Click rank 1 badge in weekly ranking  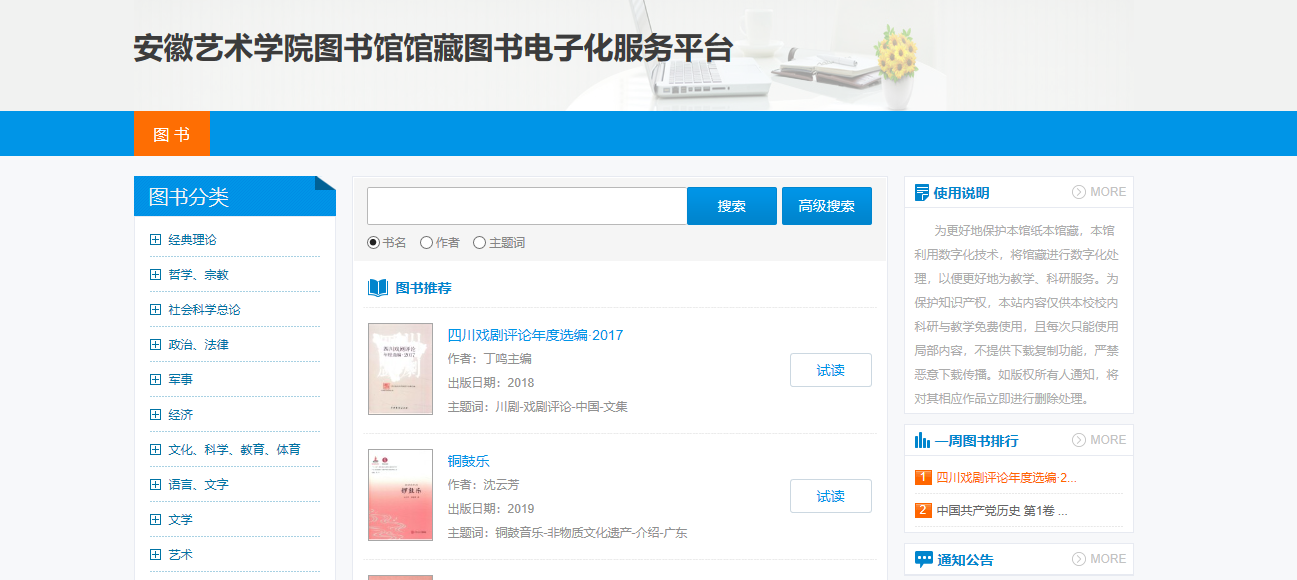923,477
